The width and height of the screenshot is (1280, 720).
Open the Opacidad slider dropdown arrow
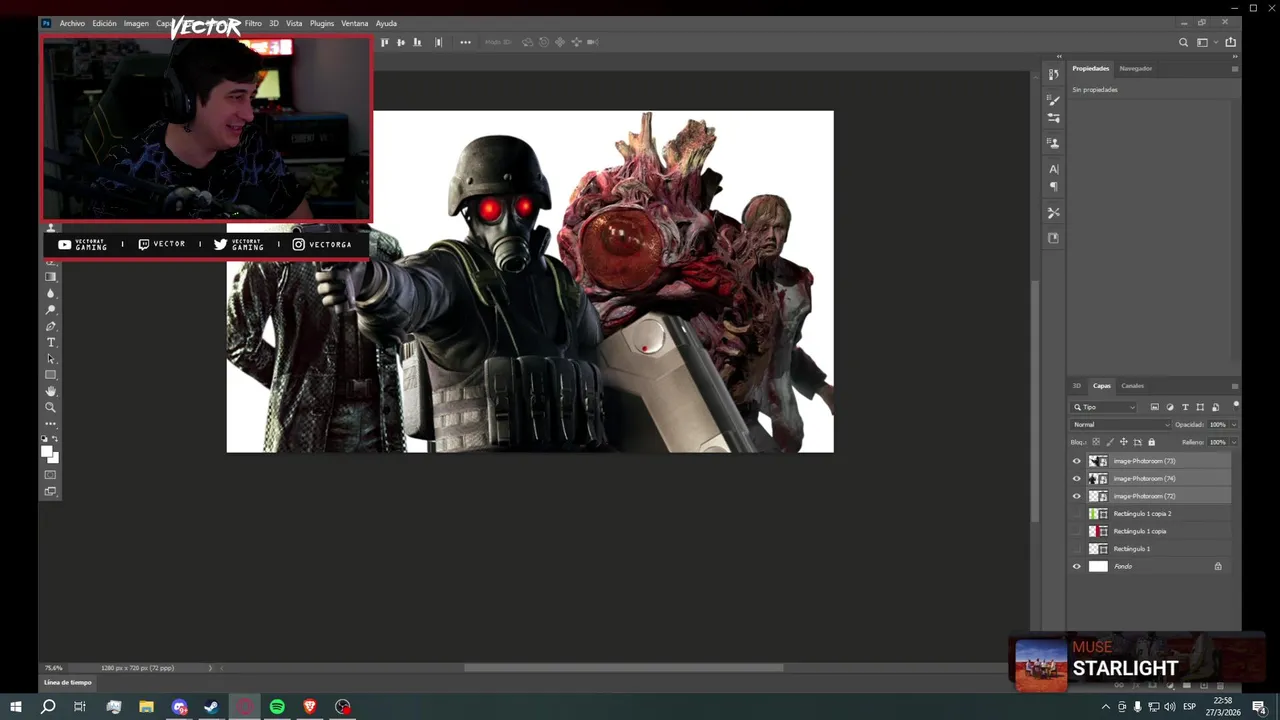1233,425
